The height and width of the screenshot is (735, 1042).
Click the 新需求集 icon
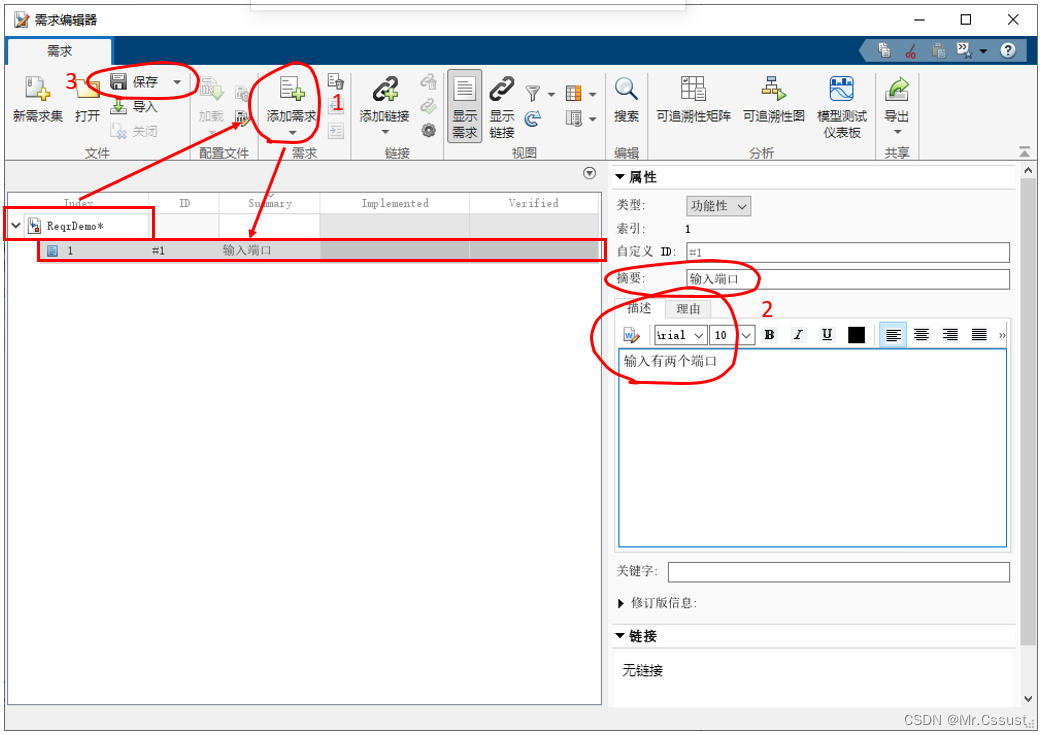point(37,90)
